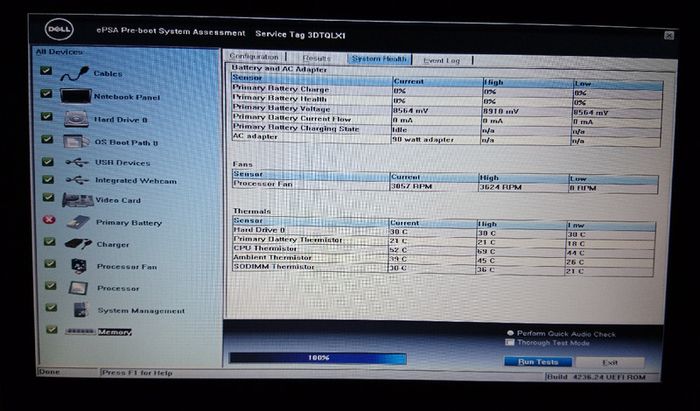Image resolution: width=700 pixels, height=411 pixels.
Task: Toggle the Hard Drive 0 checkmark
Action: point(46,116)
